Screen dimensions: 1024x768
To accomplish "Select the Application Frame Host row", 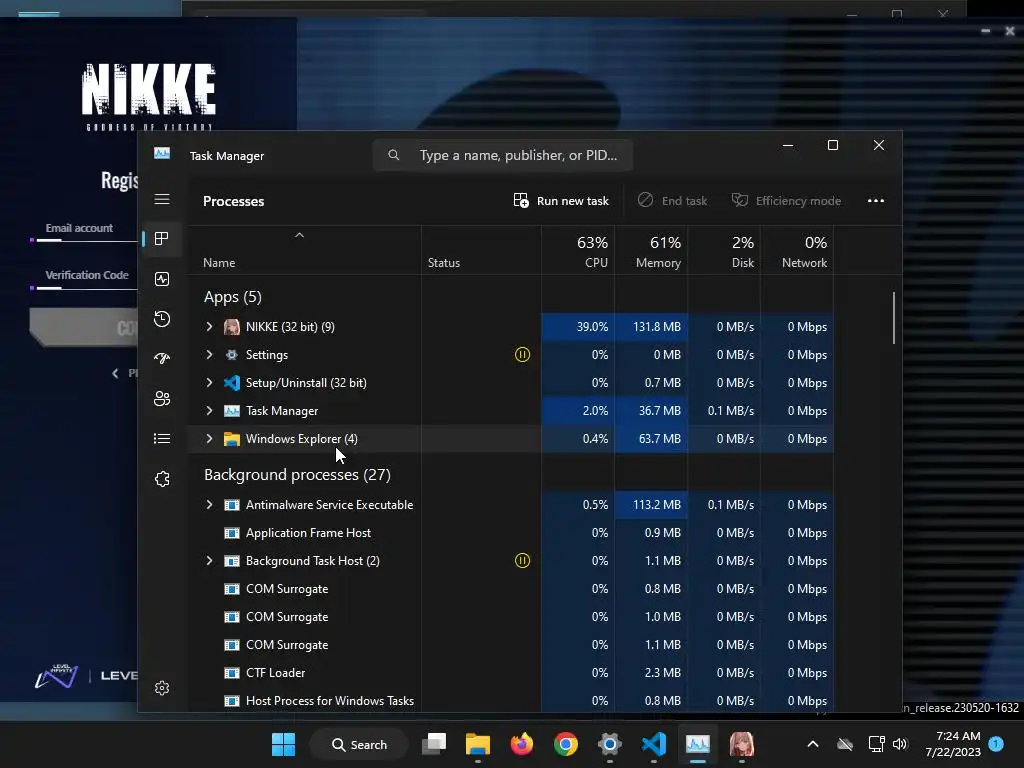I will (511, 533).
